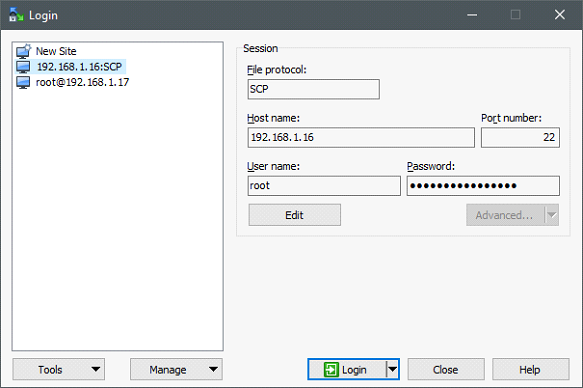Click the Advanced... button
This screenshot has height=388, width=583.
point(506,215)
